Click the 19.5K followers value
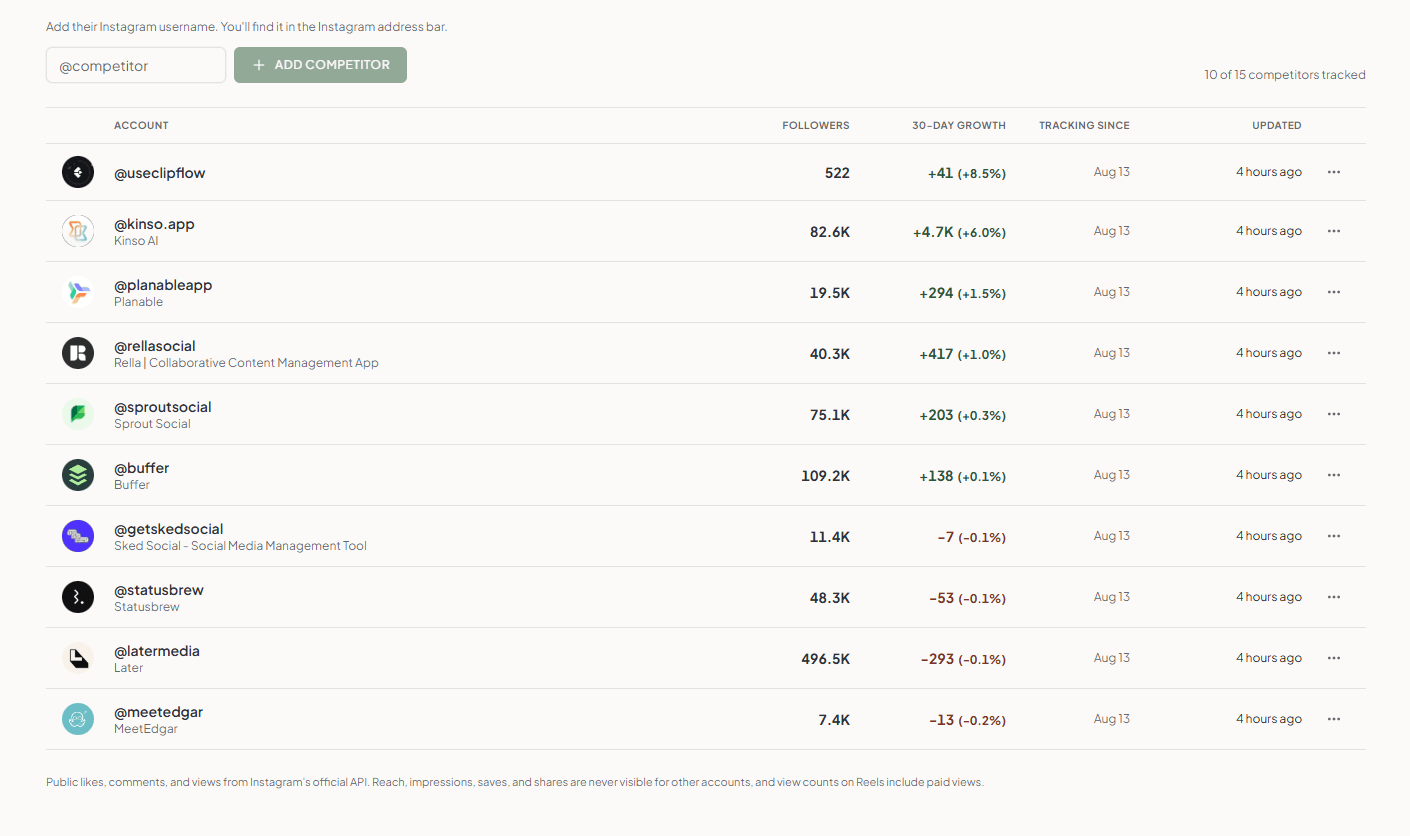Image resolution: width=1410 pixels, height=836 pixels. (x=830, y=293)
